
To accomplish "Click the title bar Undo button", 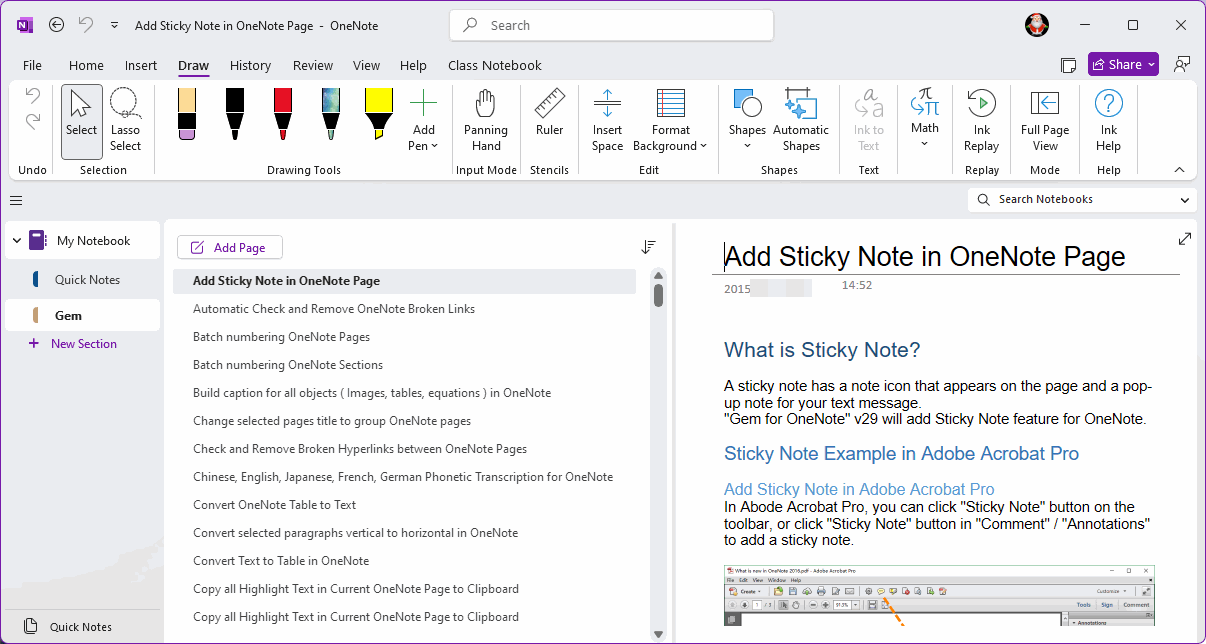I will 86,25.
